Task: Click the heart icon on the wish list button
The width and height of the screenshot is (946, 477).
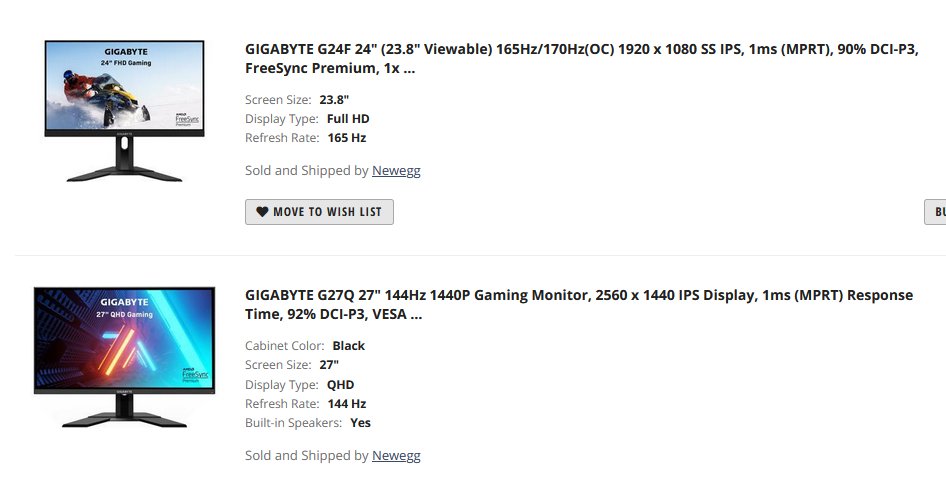Action: pyautogui.click(x=262, y=212)
